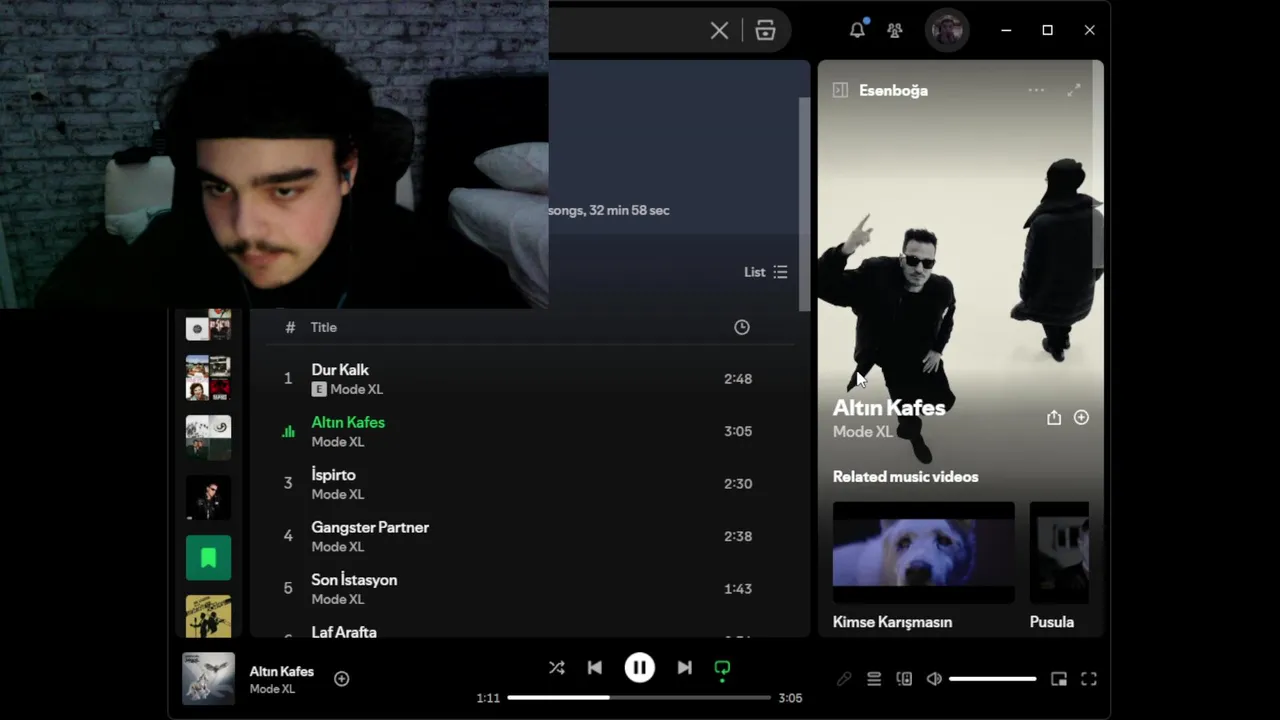Open the now playing album cover thumbnail

click(x=208, y=679)
